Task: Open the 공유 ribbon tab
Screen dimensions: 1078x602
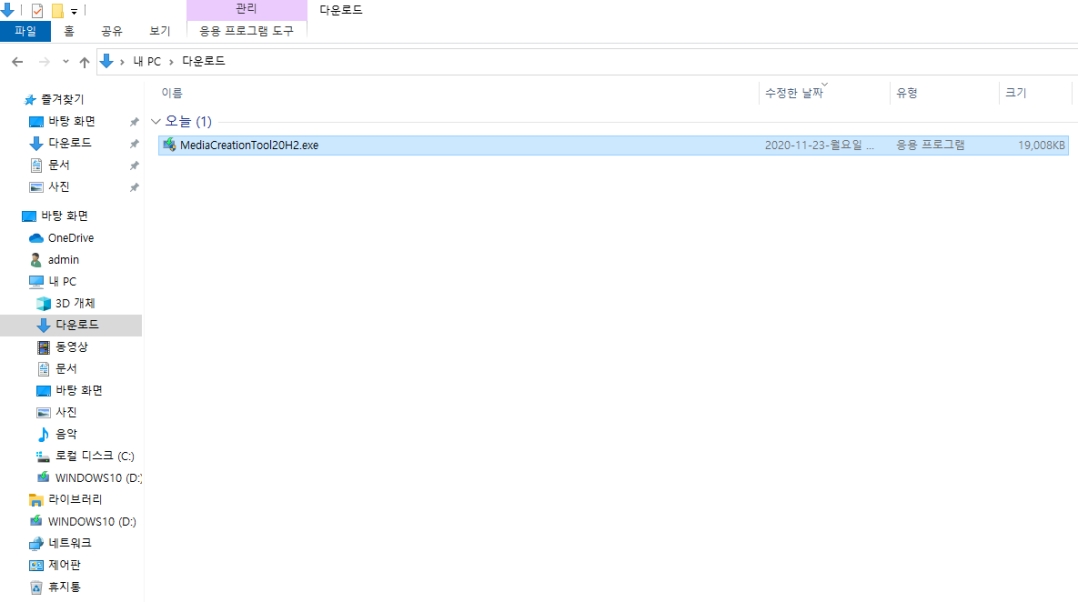Action: tap(111, 31)
